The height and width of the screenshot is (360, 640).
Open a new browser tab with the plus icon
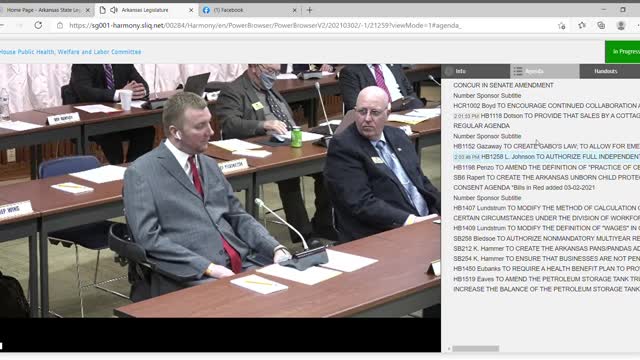(x=309, y=10)
